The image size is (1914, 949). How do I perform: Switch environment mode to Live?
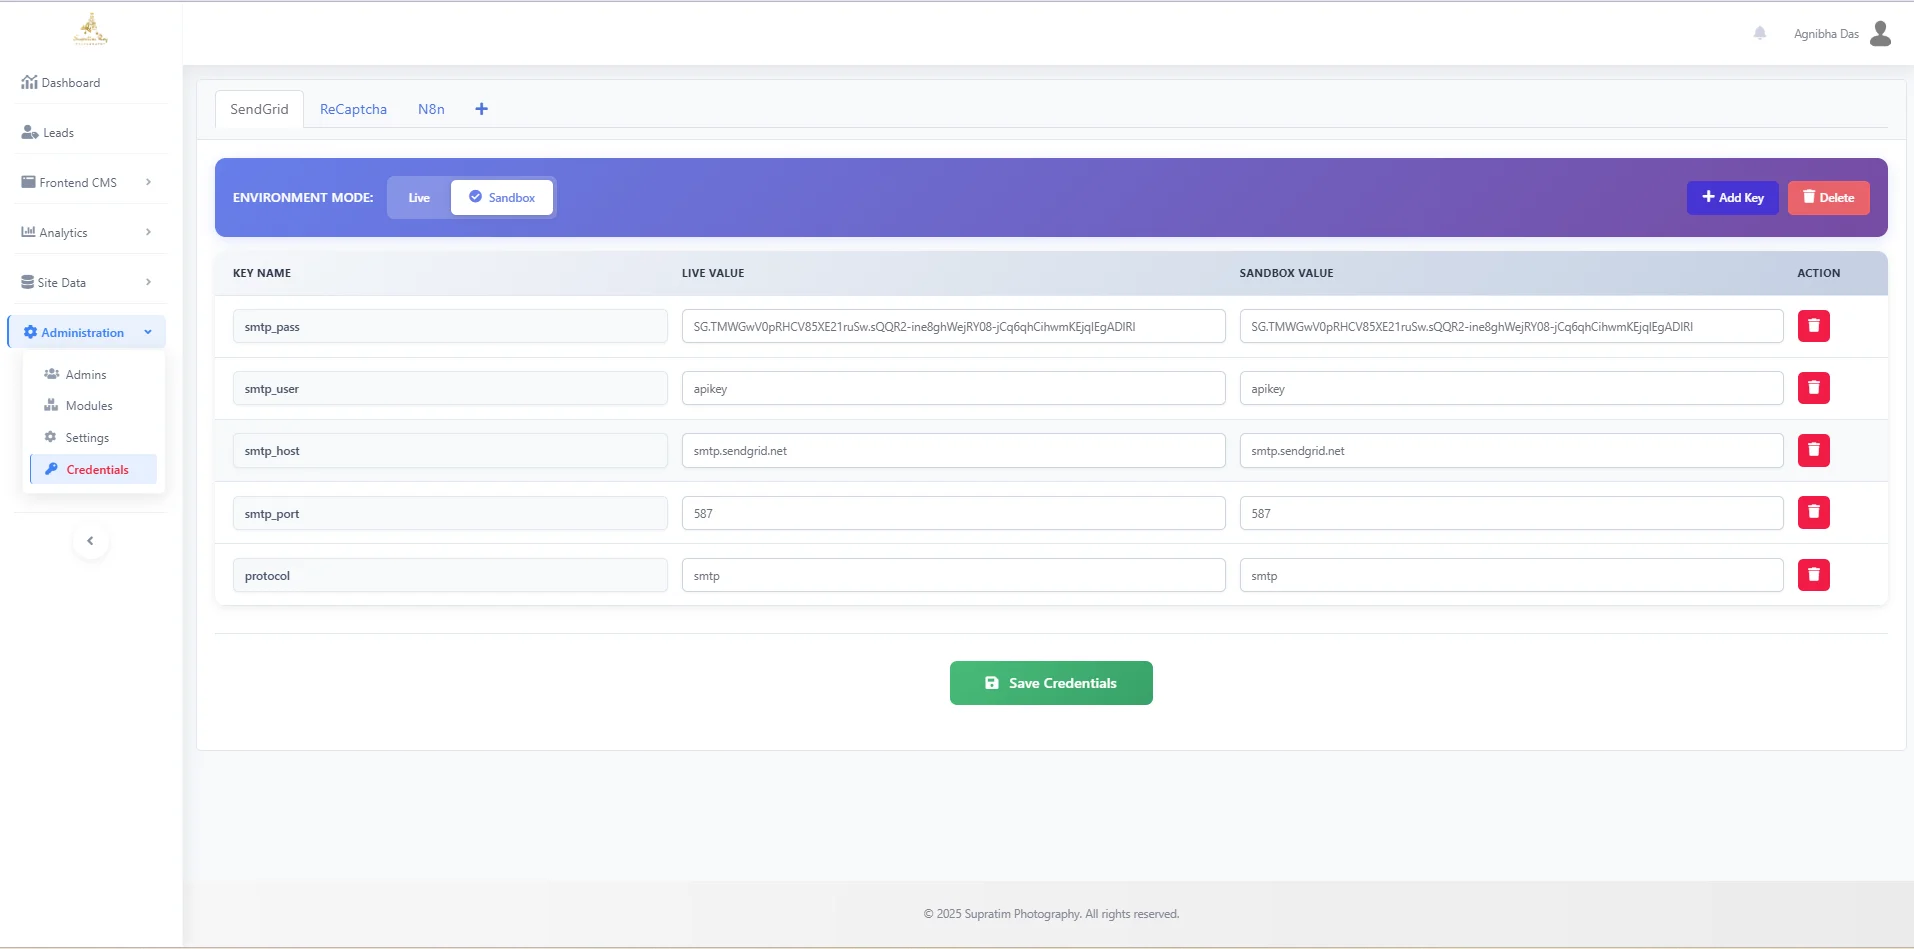click(x=419, y=198)
